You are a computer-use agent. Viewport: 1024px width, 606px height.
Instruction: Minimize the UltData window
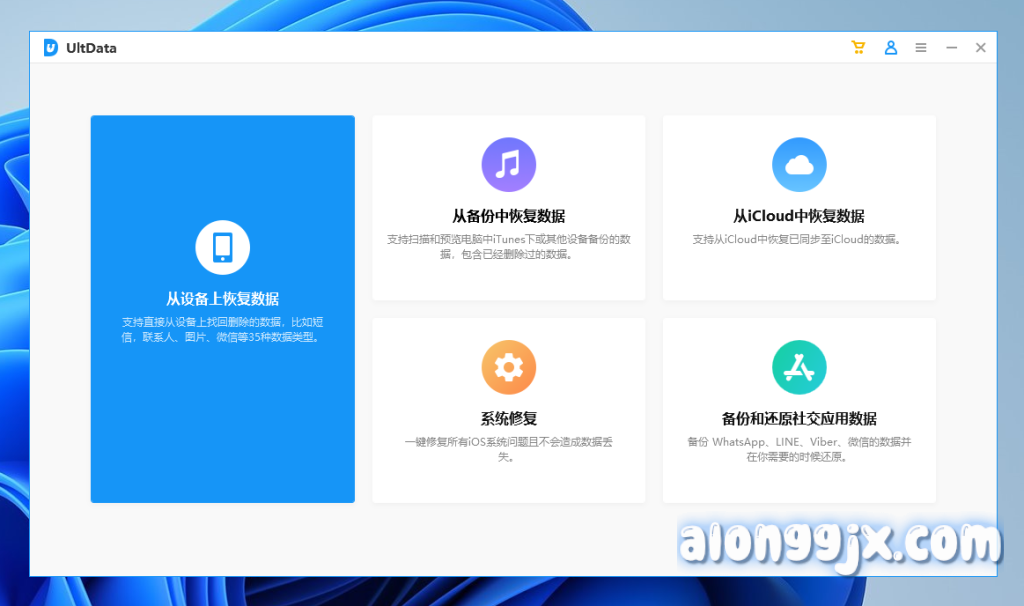tap(951, 48)
